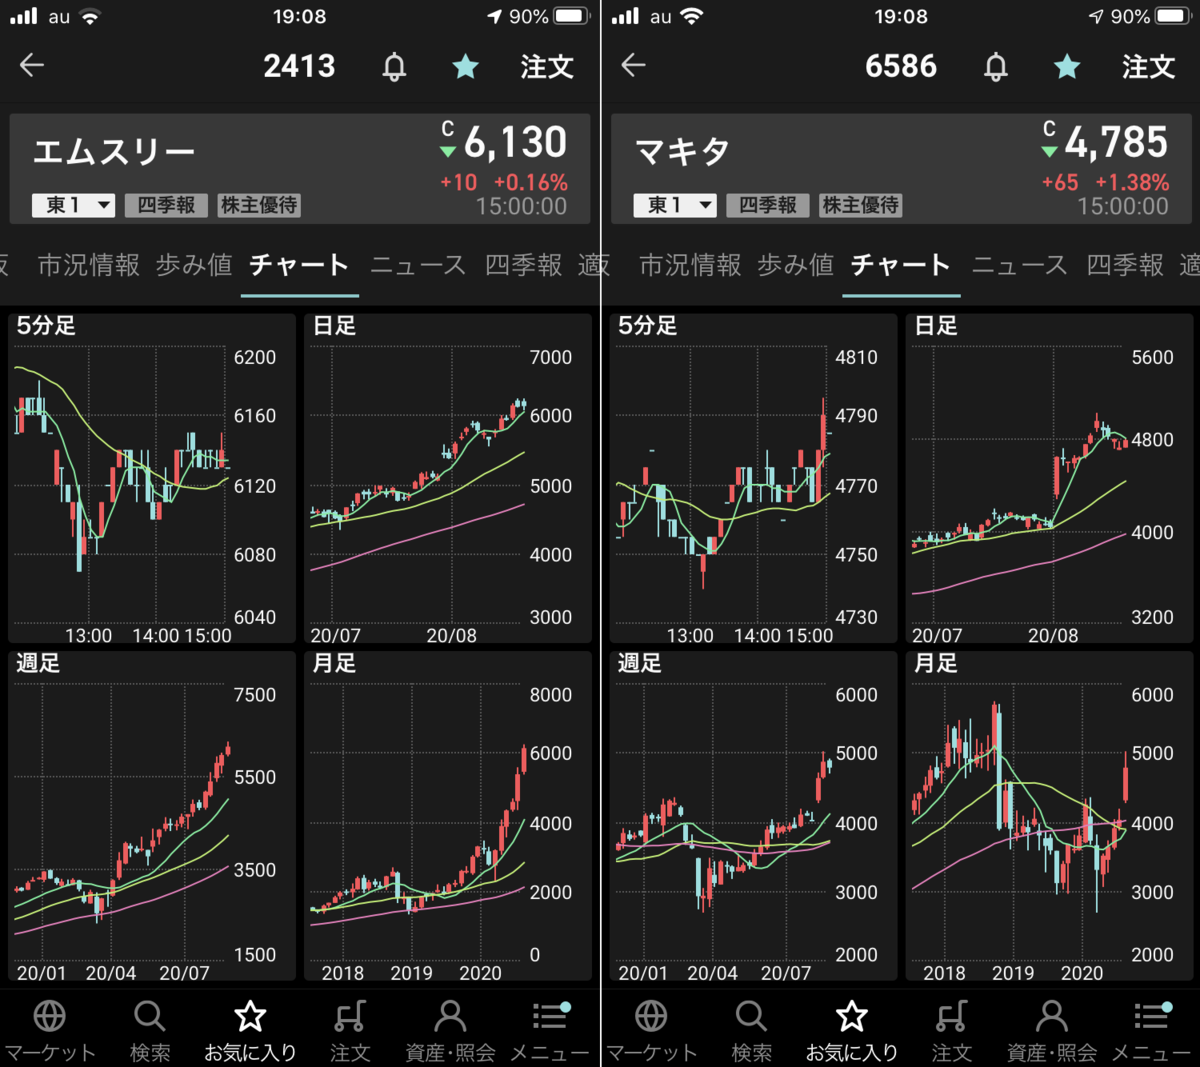Image resolution: width=1200 pixels, height=1067 pixels.
Task: Open the 週足 chart for マキタ
Action: [x=754, y=816]
